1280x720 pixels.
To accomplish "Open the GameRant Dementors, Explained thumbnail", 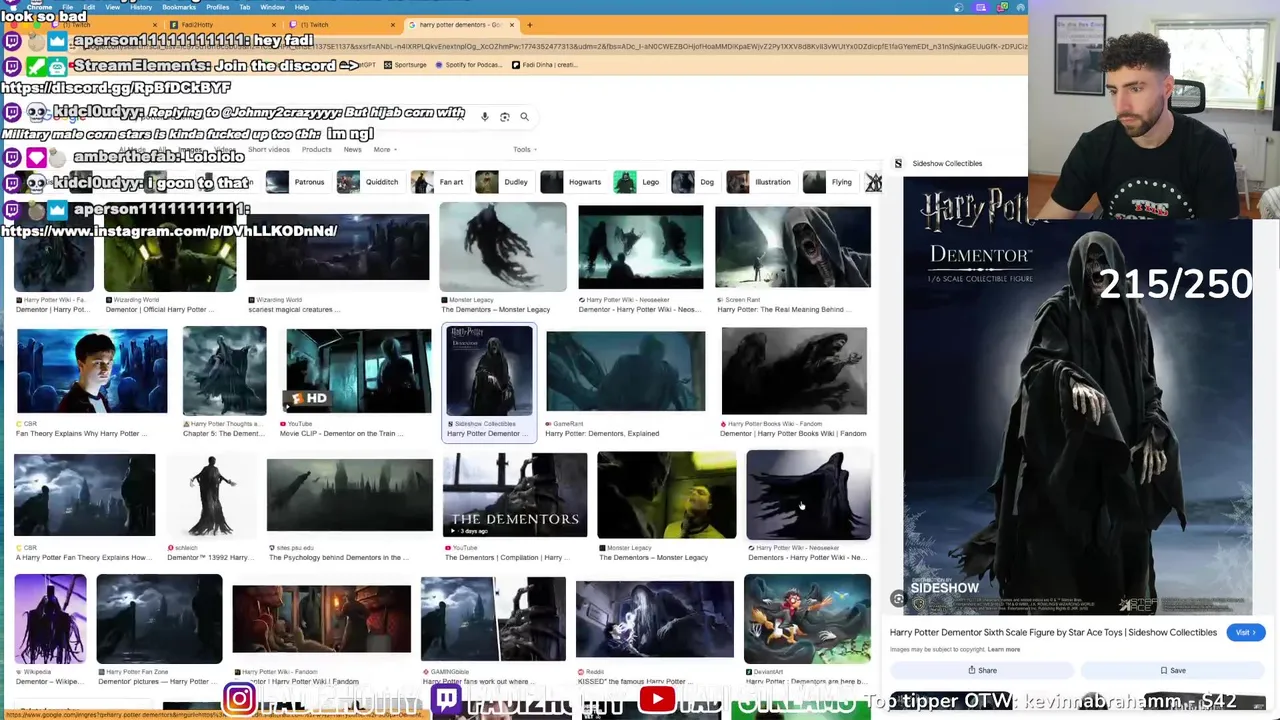I will (x=626, y=371).
